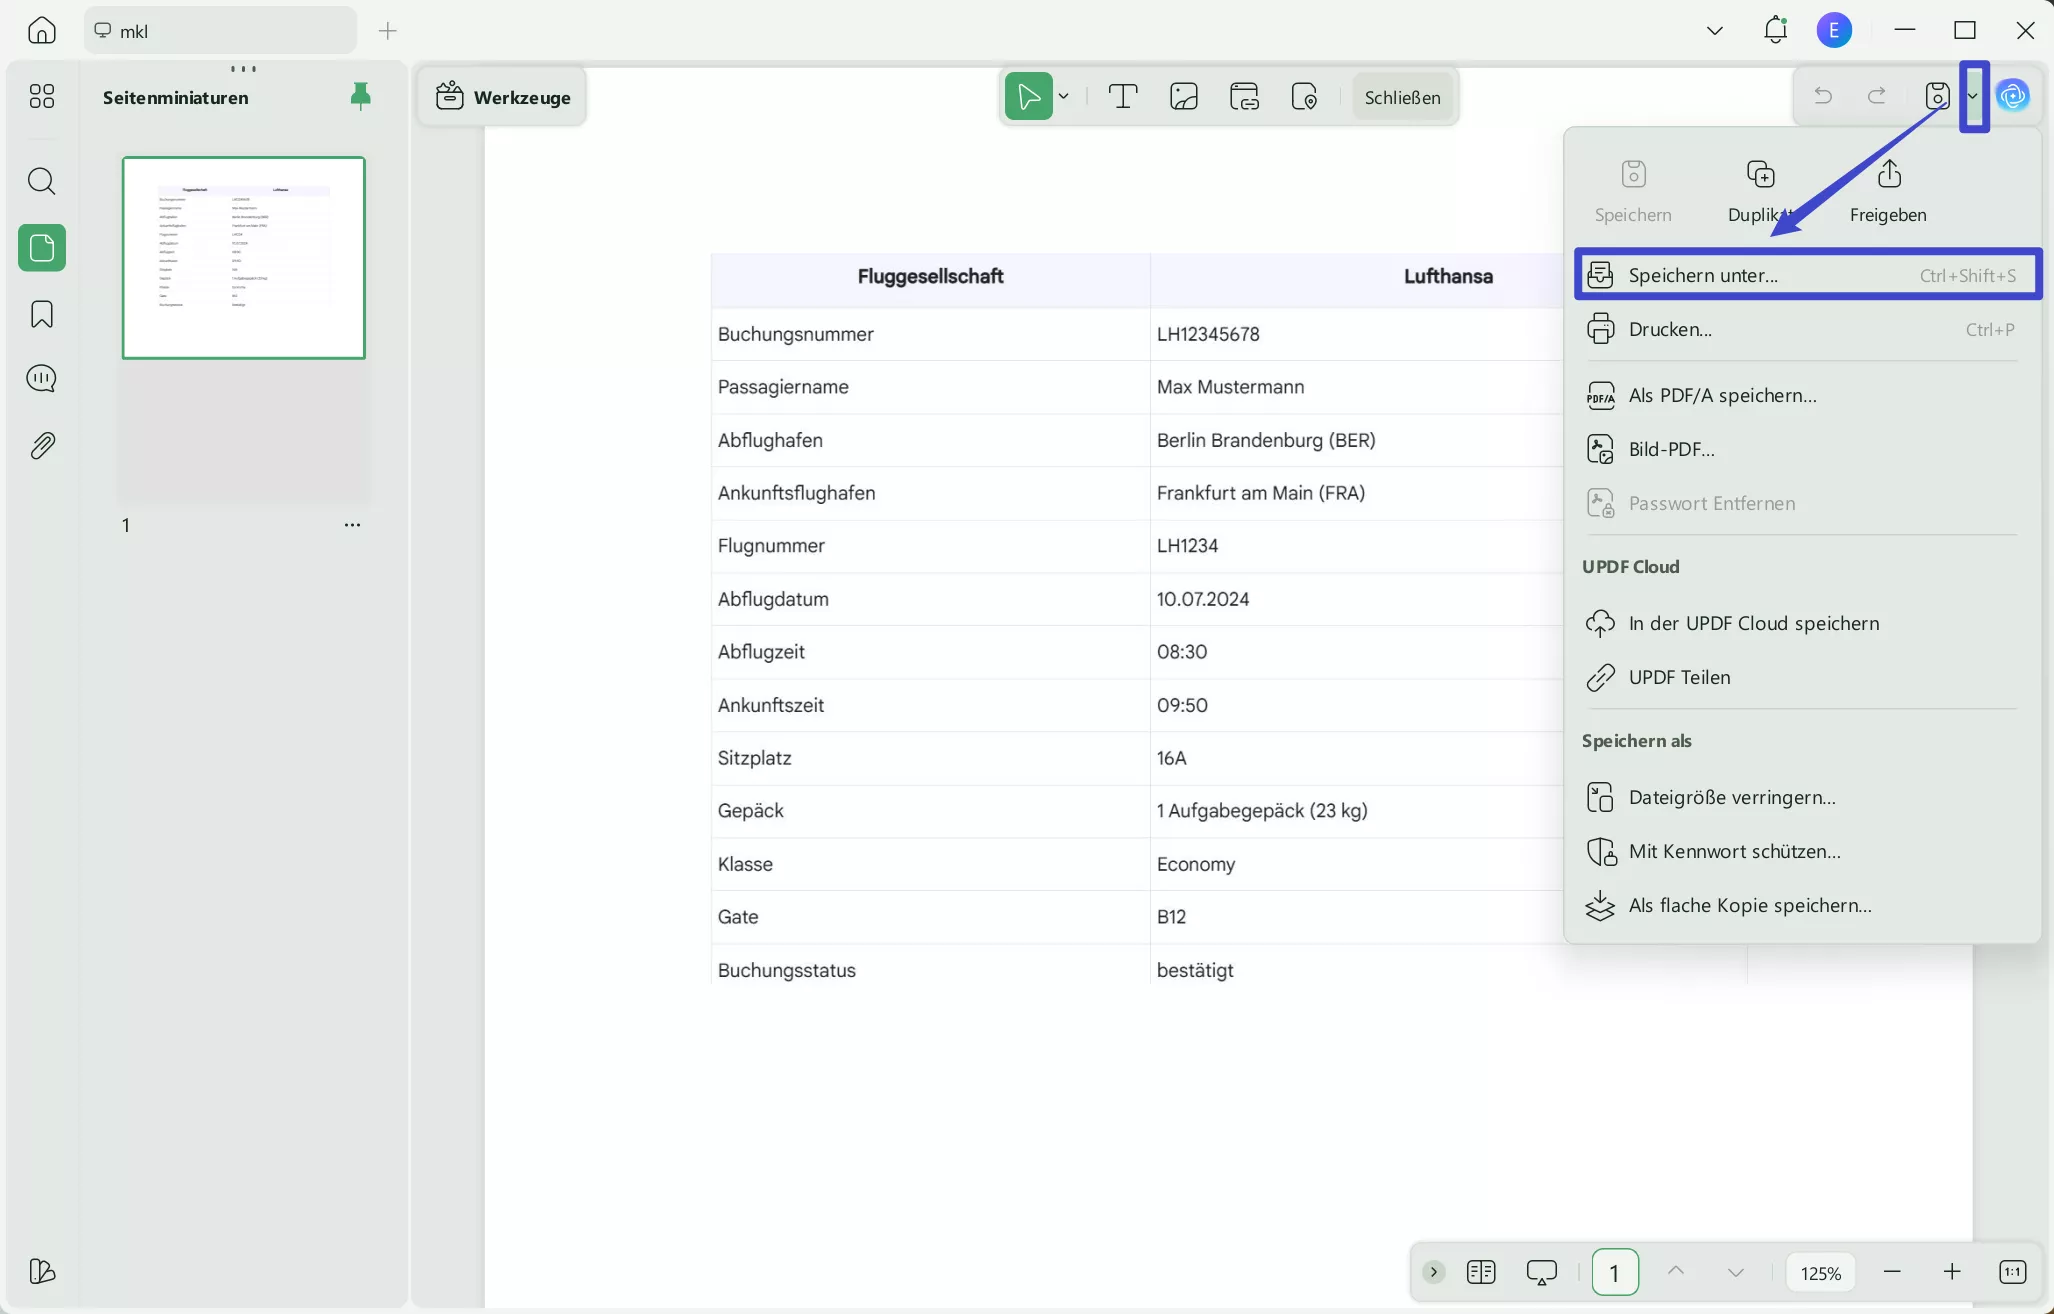The image size is (2054, 1314).
Task: Choose the text edit tool
Action: click(1123, 97)
